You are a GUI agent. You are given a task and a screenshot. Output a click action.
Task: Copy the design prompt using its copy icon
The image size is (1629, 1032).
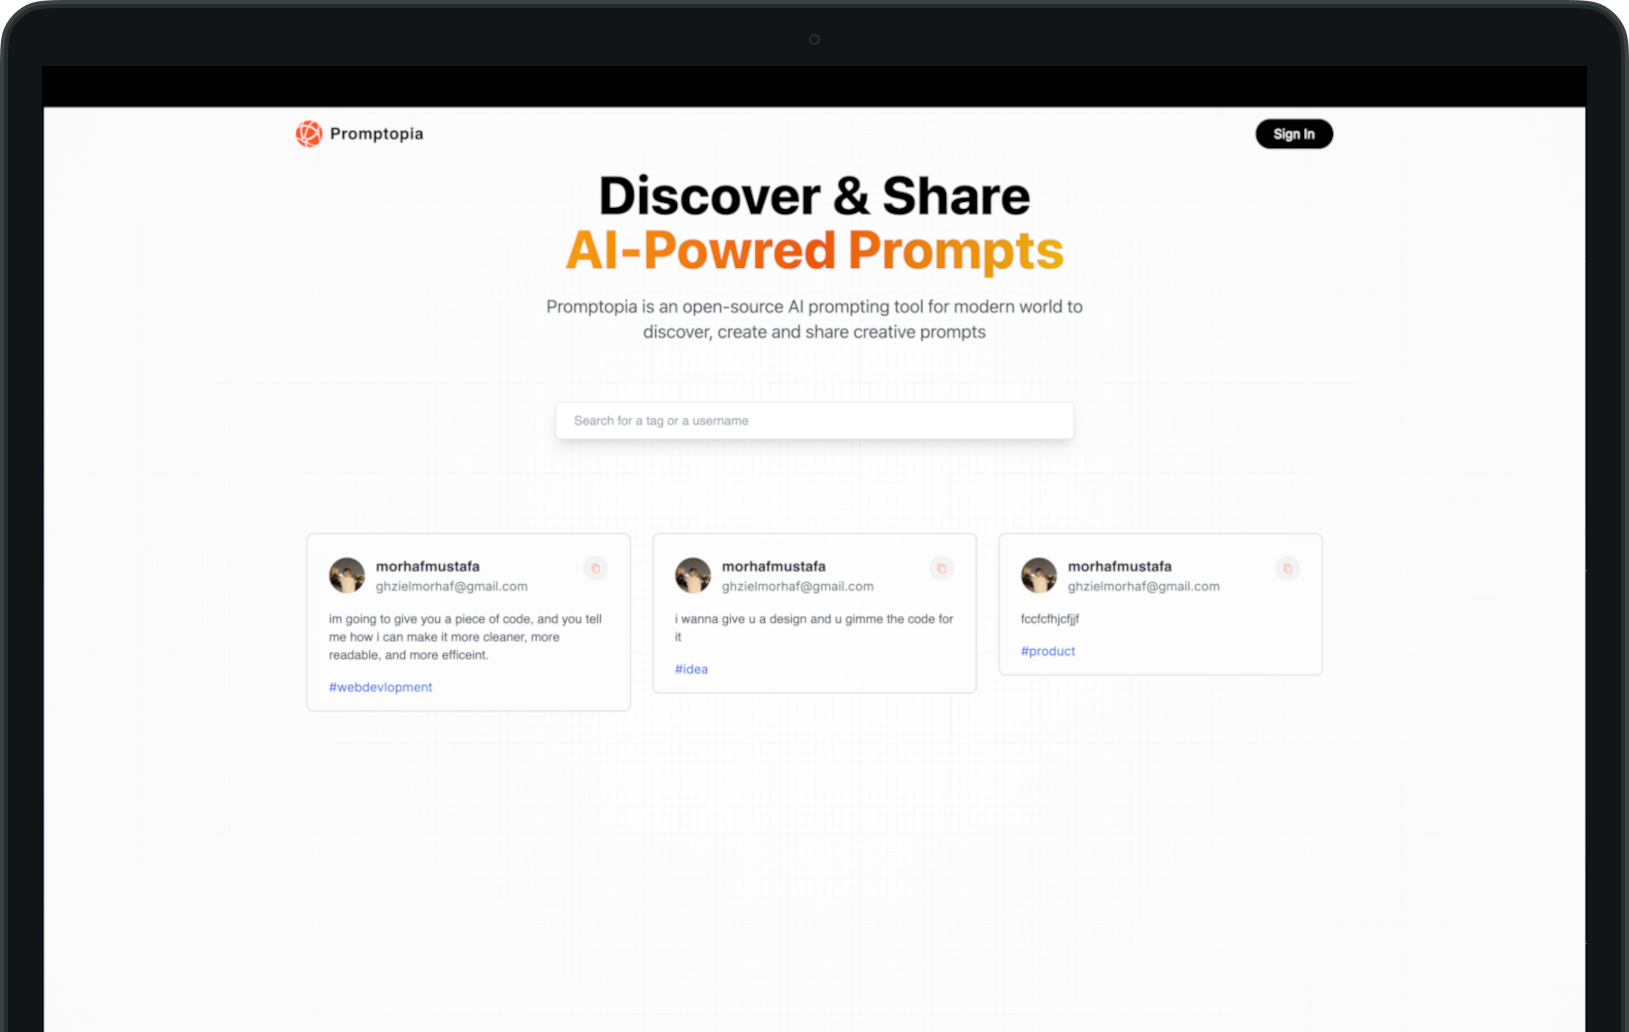[941, 568]
